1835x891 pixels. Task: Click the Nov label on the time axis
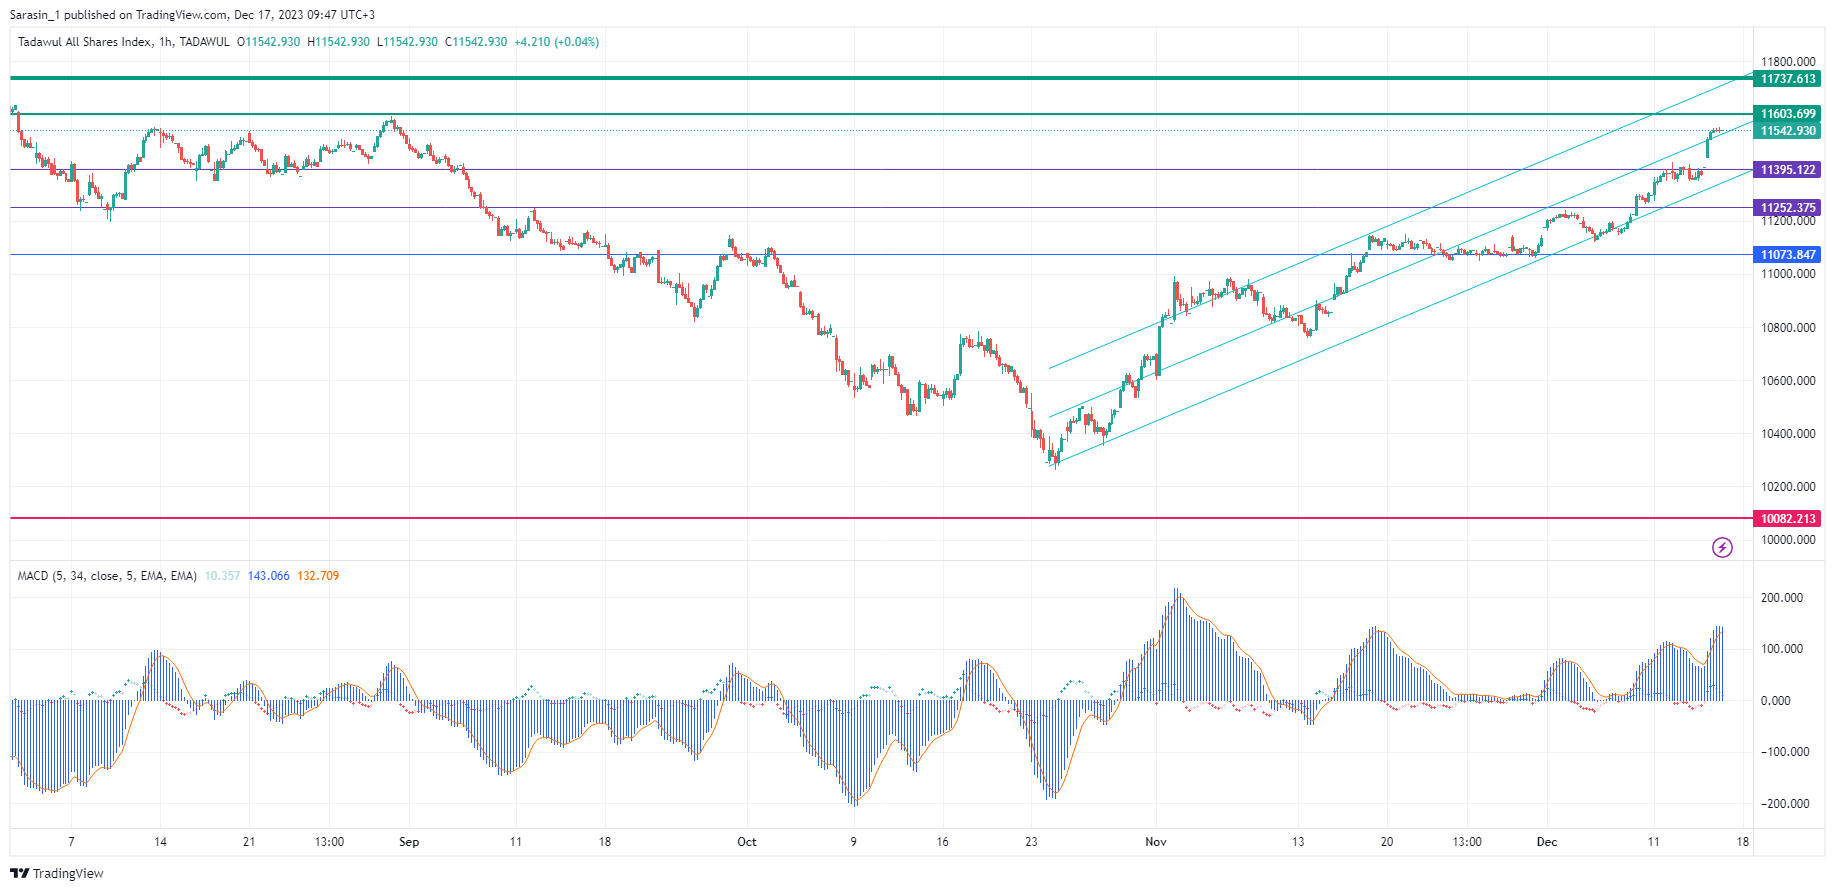(1156, 842)
